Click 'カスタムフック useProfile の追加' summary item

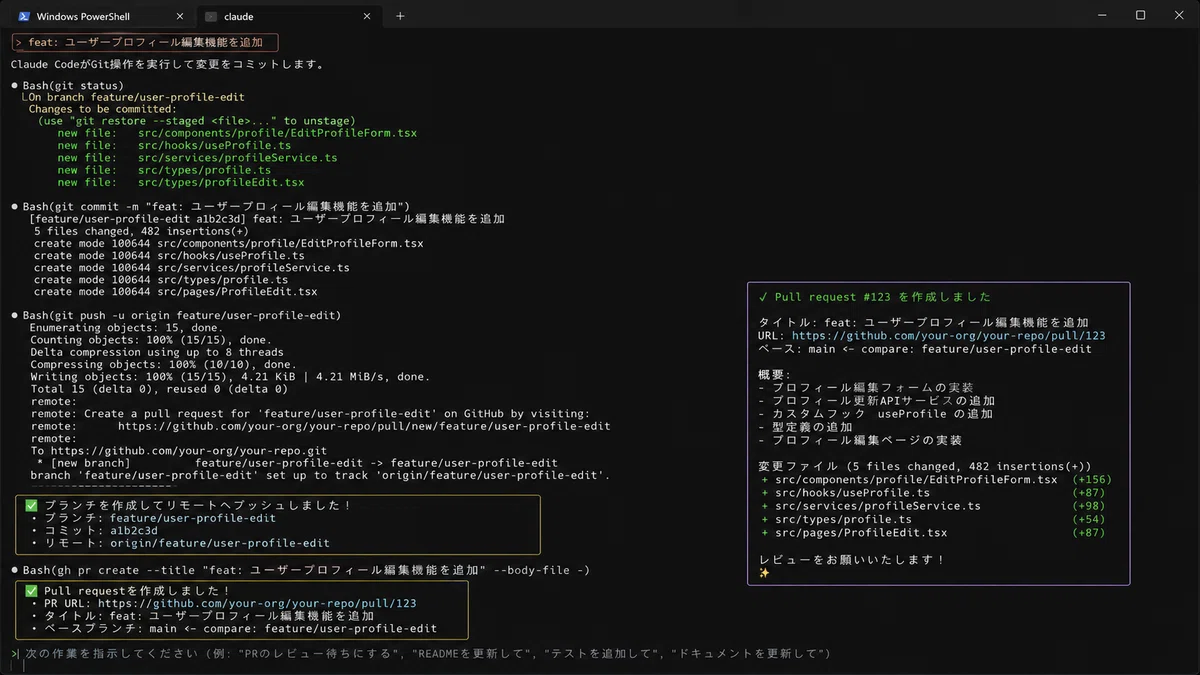876,414
